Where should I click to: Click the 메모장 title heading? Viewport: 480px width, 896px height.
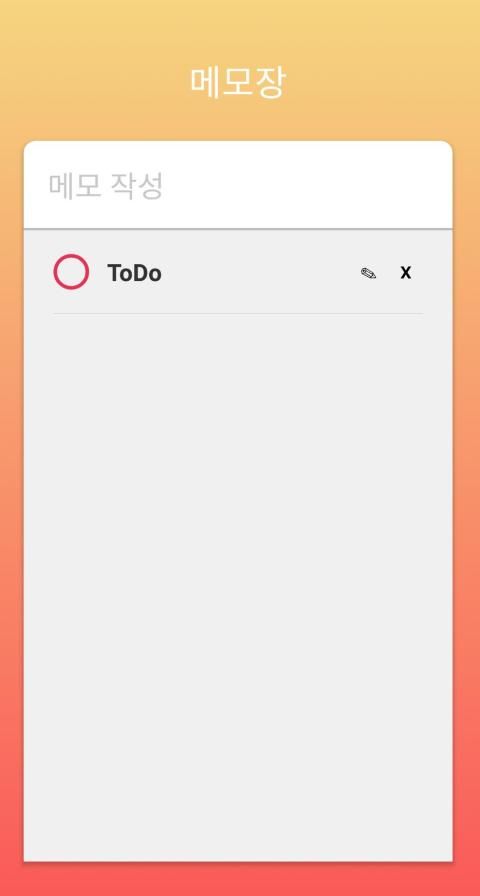[x=238, y=82]
